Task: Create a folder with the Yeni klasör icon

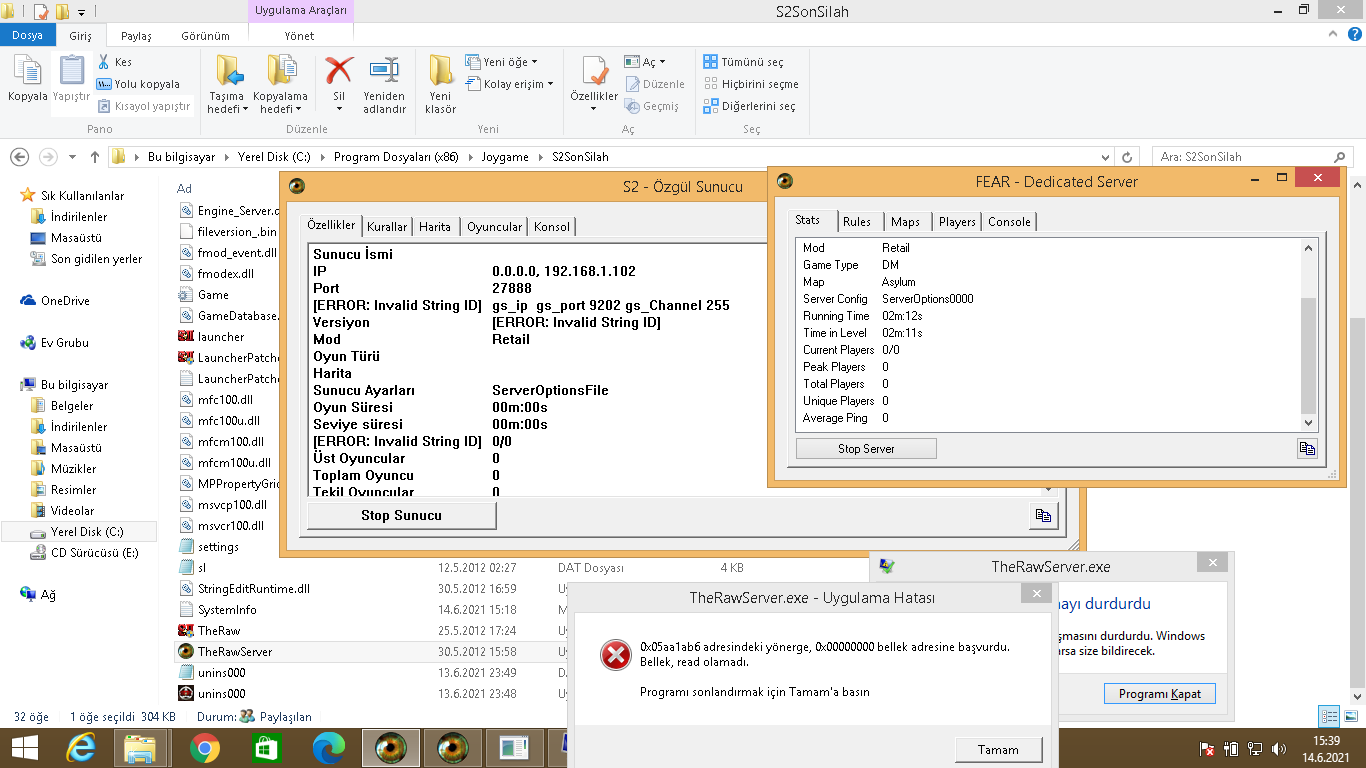Action: 440,85
